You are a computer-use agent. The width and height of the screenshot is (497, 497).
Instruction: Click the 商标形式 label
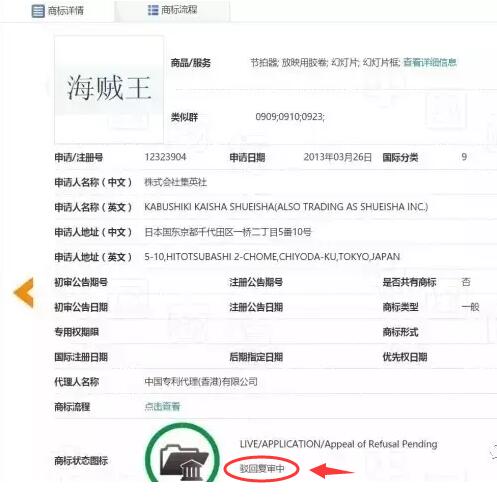[x=400, y=332]
